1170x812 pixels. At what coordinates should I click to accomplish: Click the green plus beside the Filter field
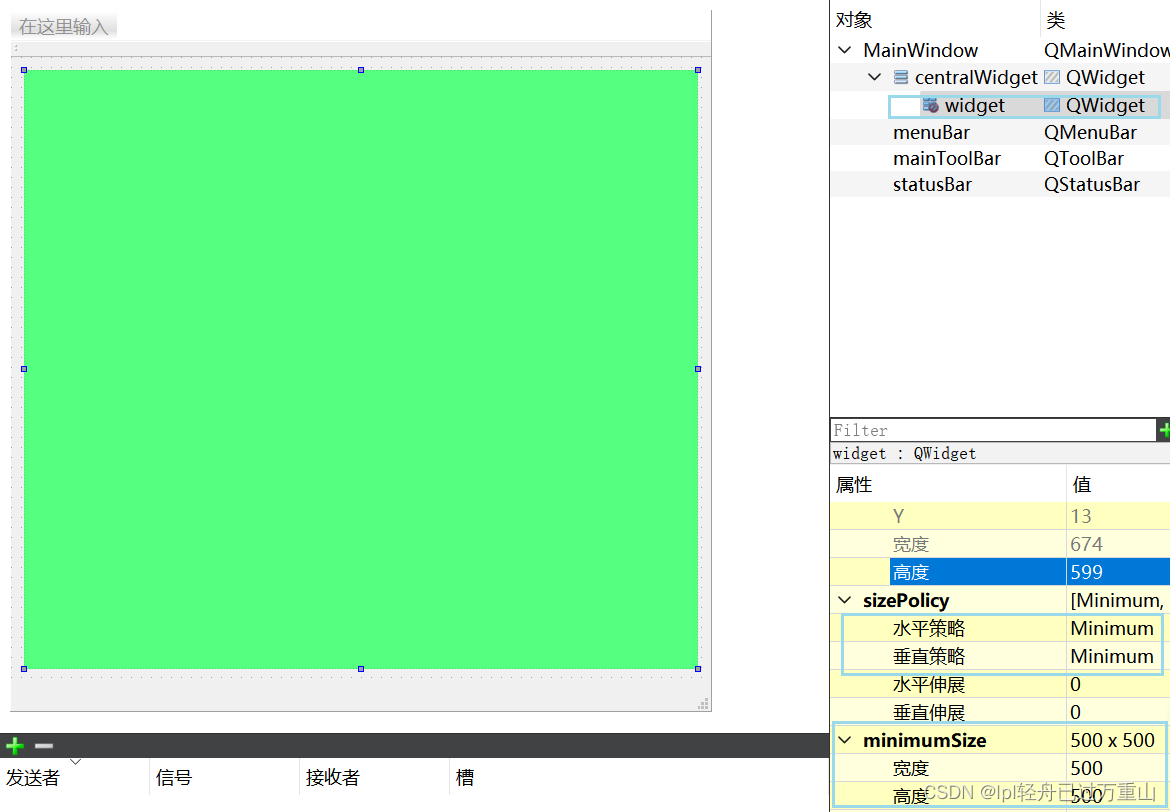[1163, 430]
